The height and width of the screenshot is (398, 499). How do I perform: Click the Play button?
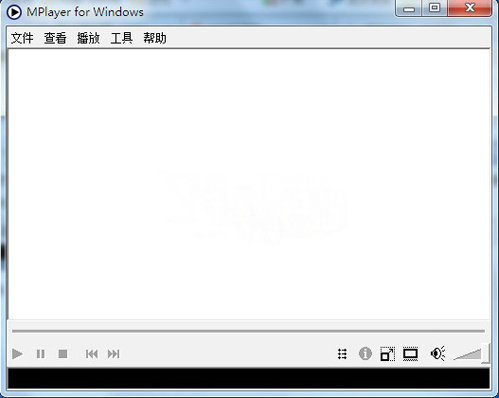pos(17,354)
